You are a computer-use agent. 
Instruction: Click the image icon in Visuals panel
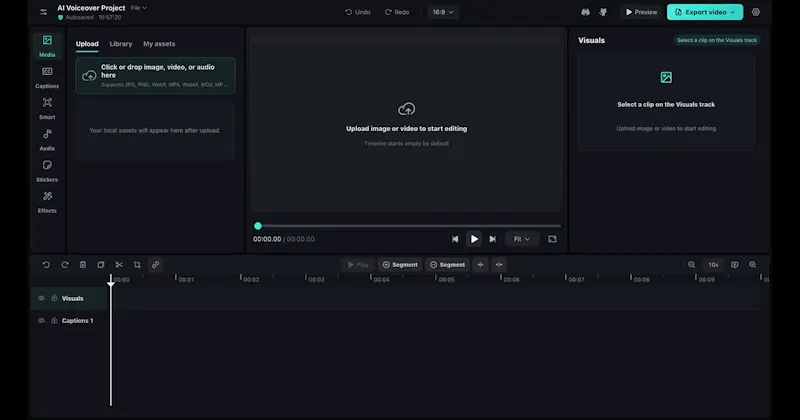(666, 77)
